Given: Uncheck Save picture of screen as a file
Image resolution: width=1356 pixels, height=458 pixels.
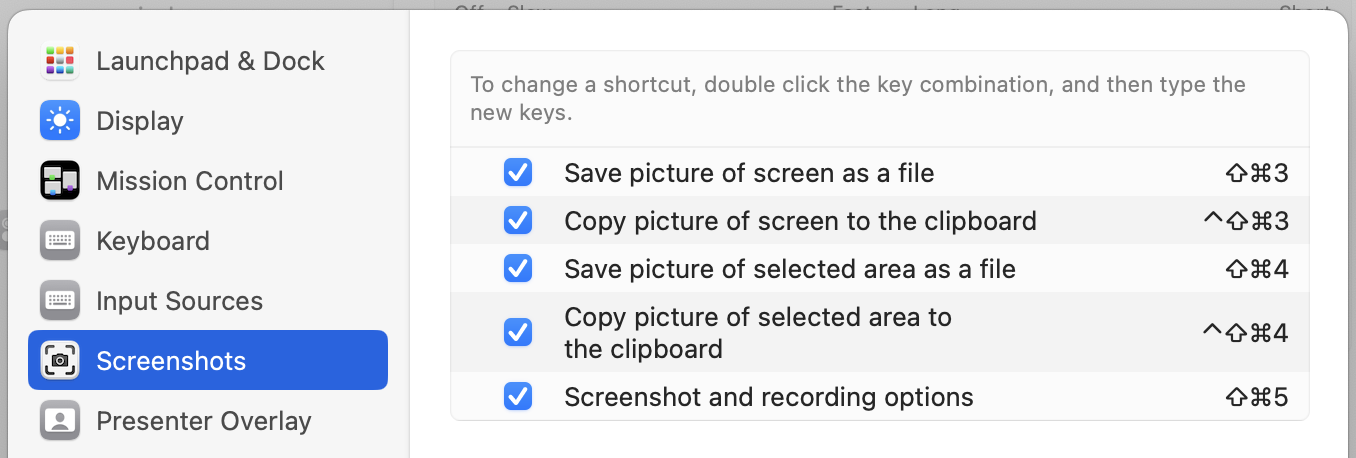Looking at the screenshot, I should [x=518, y=173].
